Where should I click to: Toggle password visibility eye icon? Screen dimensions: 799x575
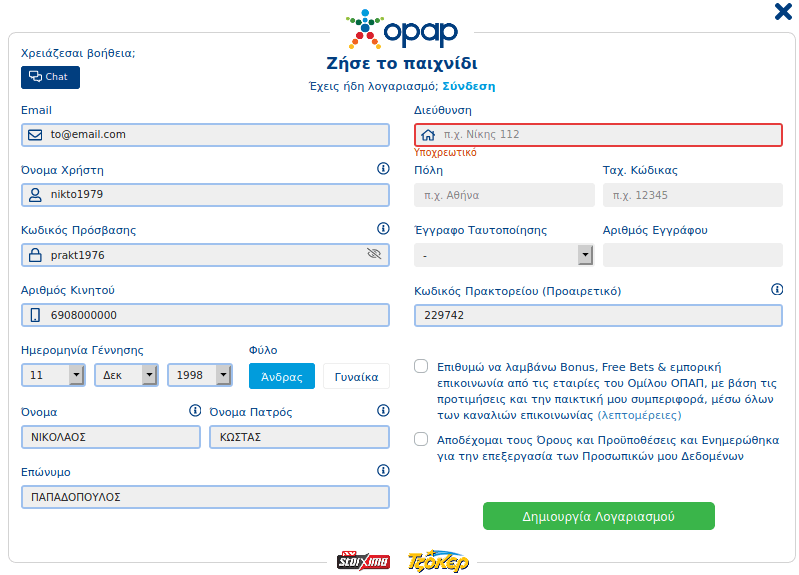pos(374,254)
